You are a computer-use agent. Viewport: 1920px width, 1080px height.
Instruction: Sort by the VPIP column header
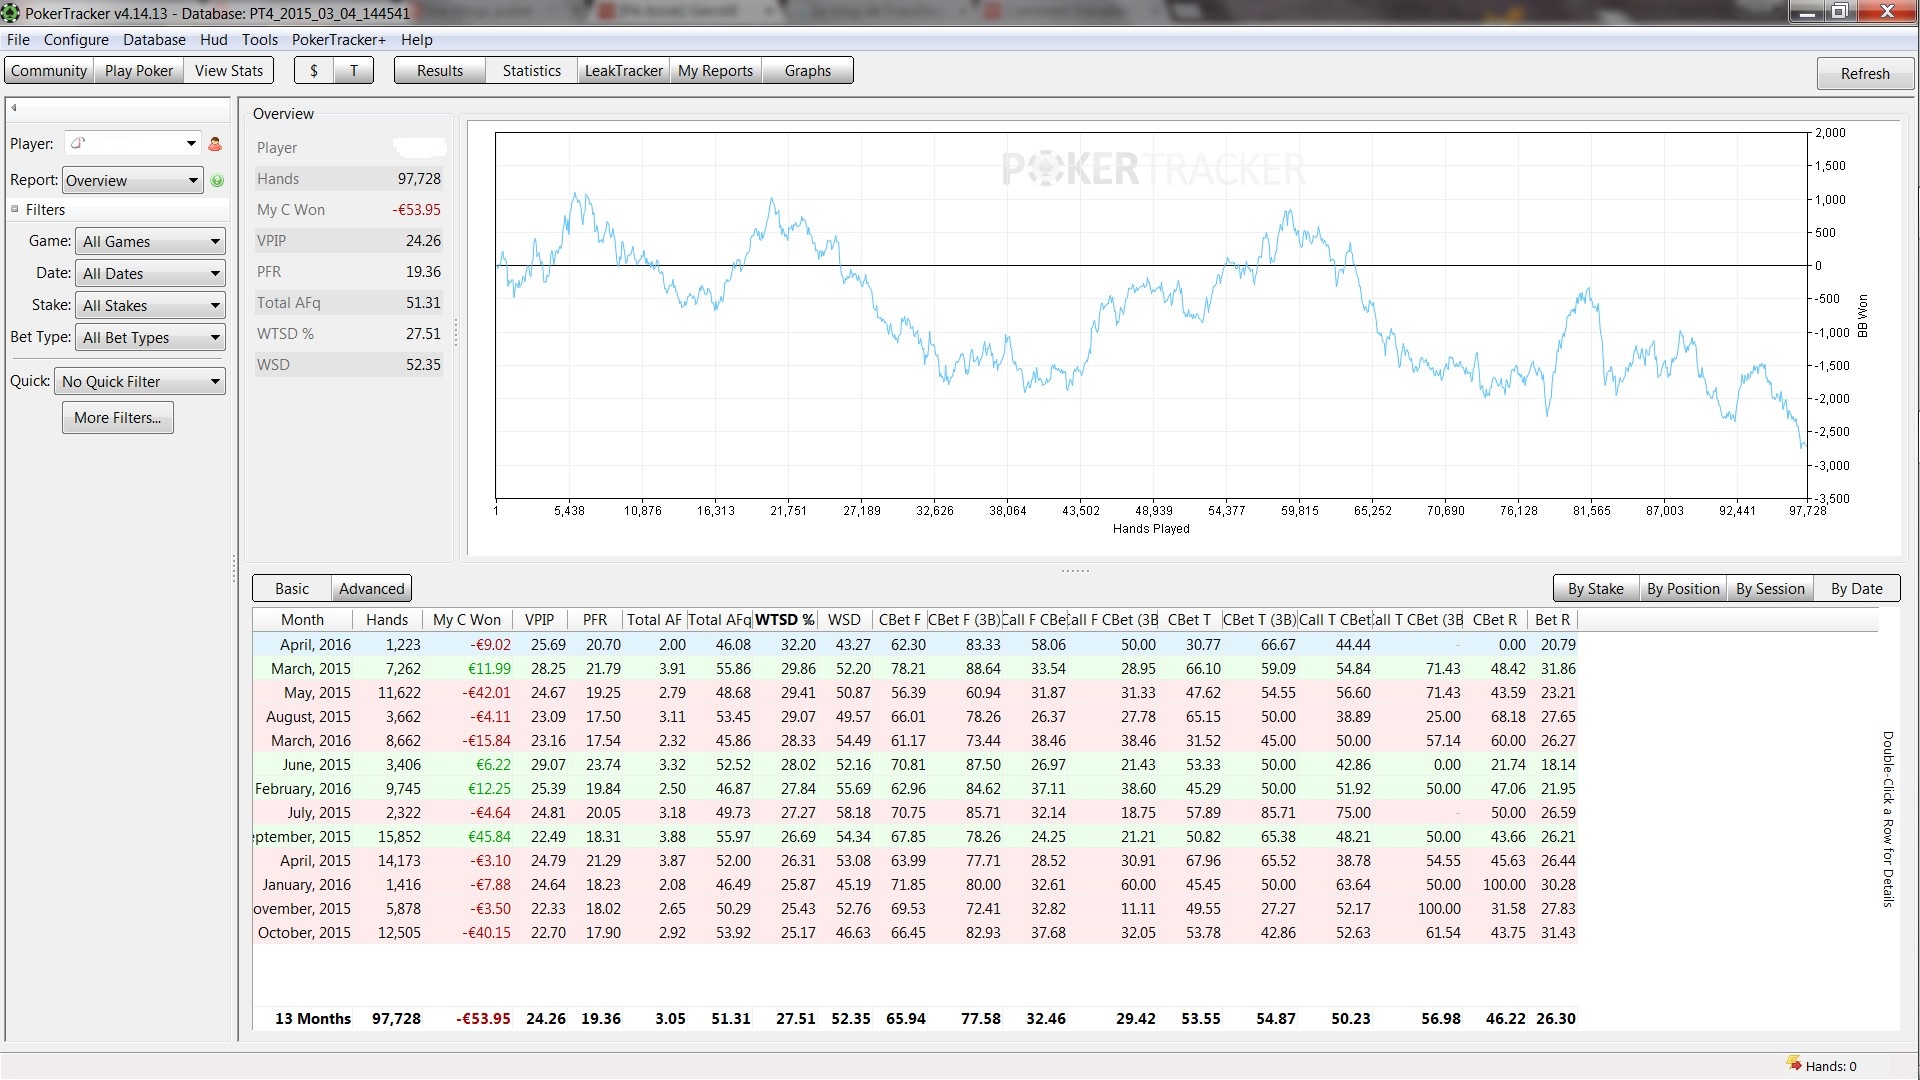point(539,620)
